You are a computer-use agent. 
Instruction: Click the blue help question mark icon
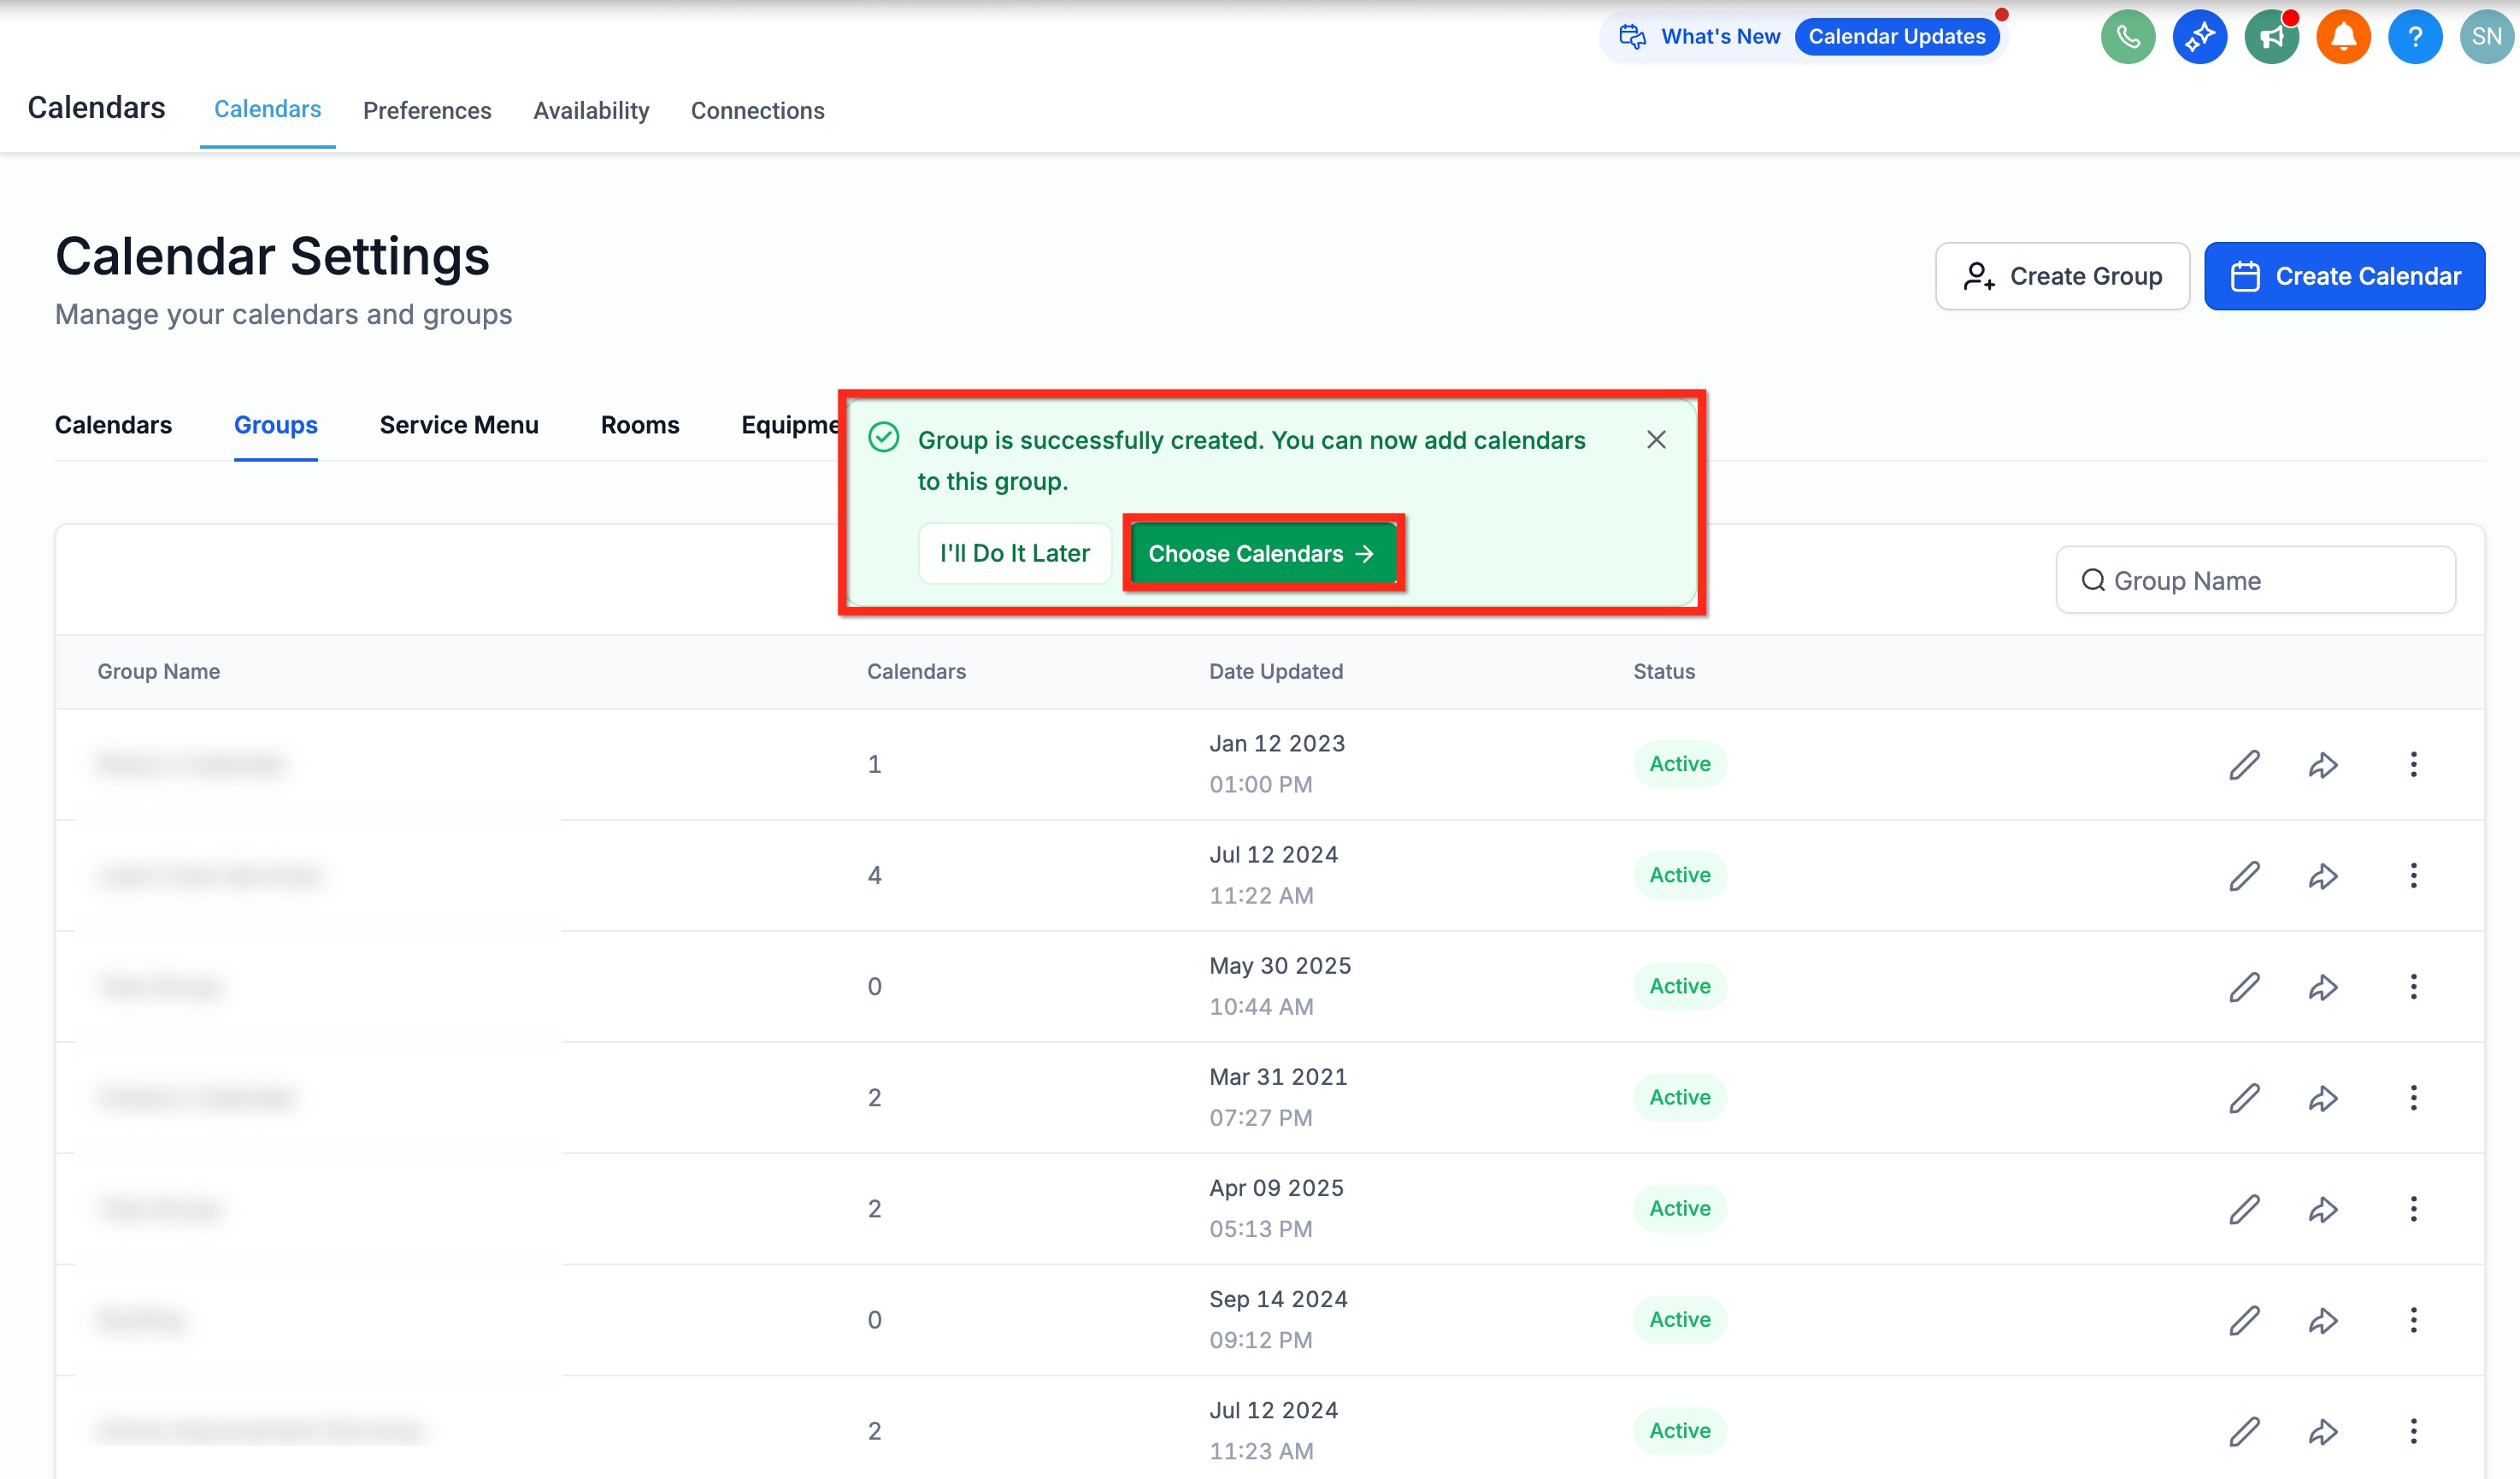pos(2415,37)
